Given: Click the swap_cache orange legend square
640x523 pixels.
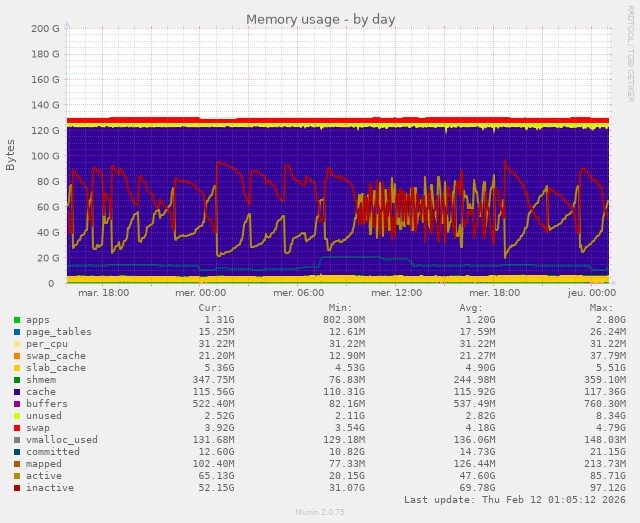Looking at the screenshot, I should point(17,356).
